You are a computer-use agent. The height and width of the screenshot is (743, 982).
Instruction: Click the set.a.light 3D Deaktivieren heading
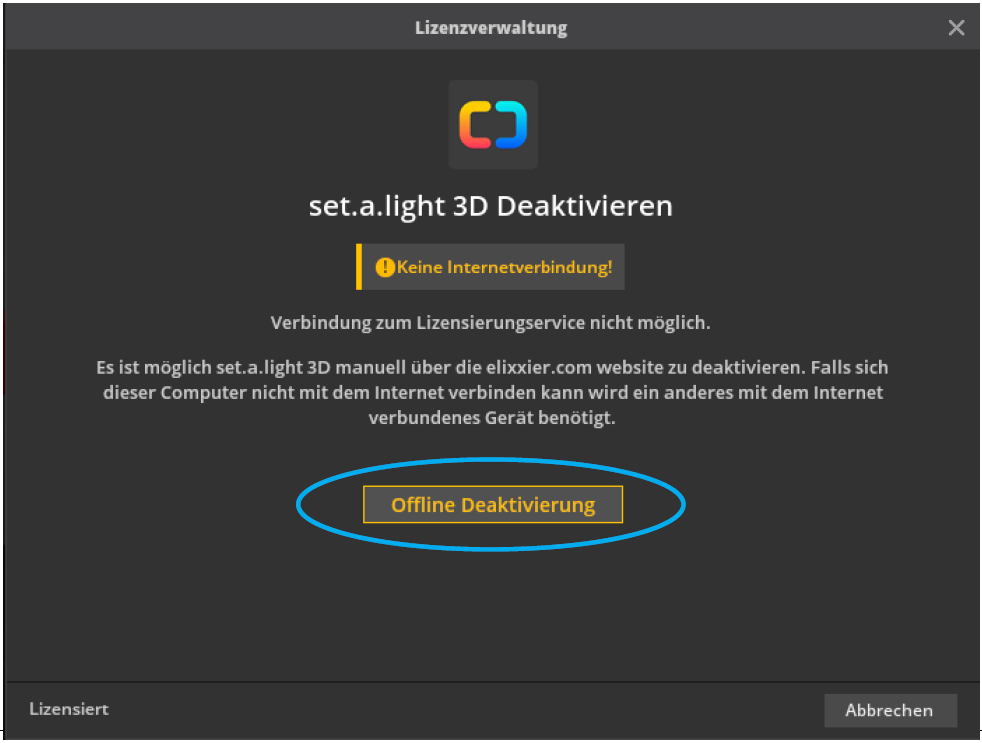coord(491,206)
